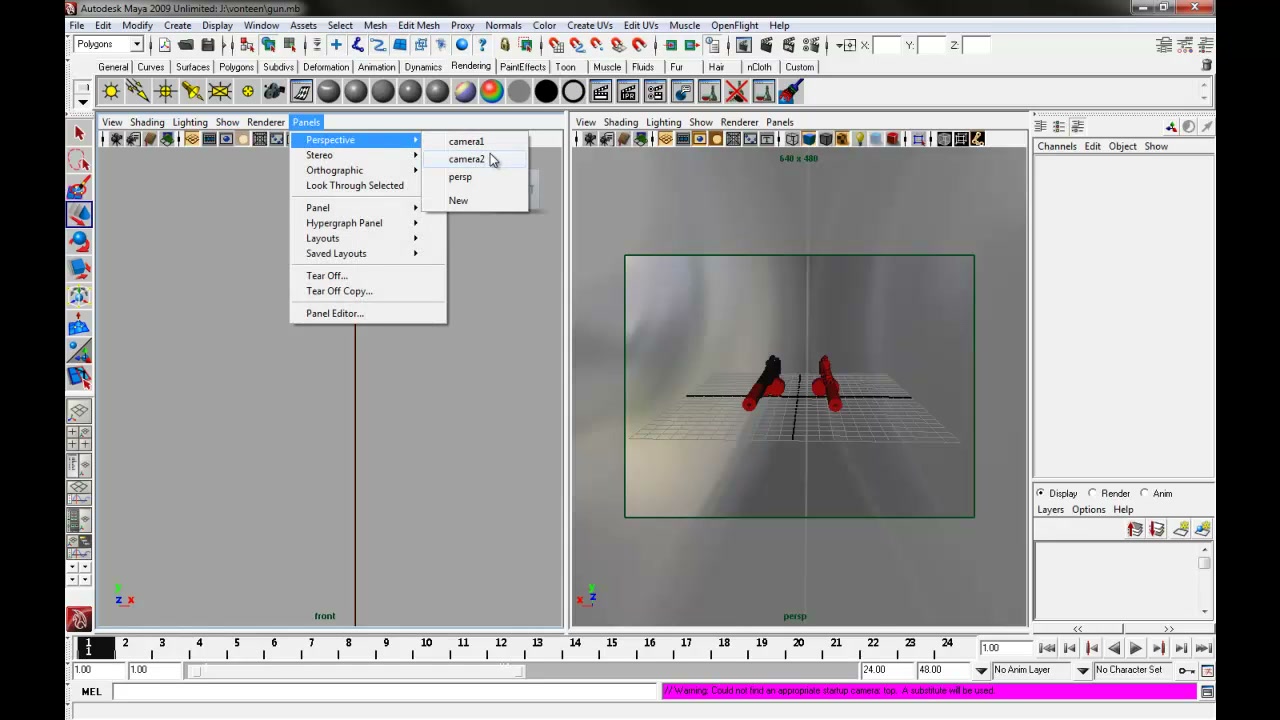Image resolution: width=1280 pixels, height=720 pixels.
Task: Click Panel Editor... menu entry
Action: click(335, 313)
